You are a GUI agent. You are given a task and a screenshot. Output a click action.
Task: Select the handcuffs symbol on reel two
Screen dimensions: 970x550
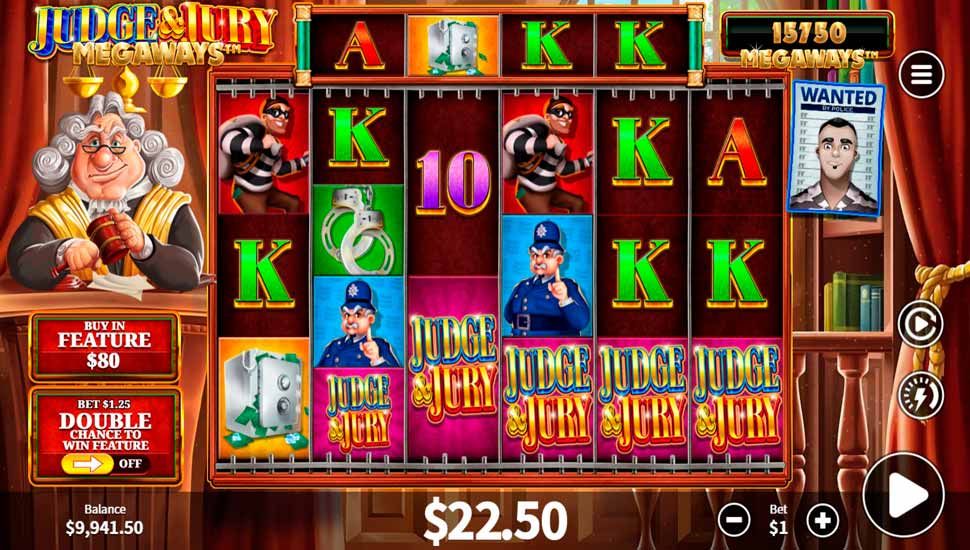358,230
